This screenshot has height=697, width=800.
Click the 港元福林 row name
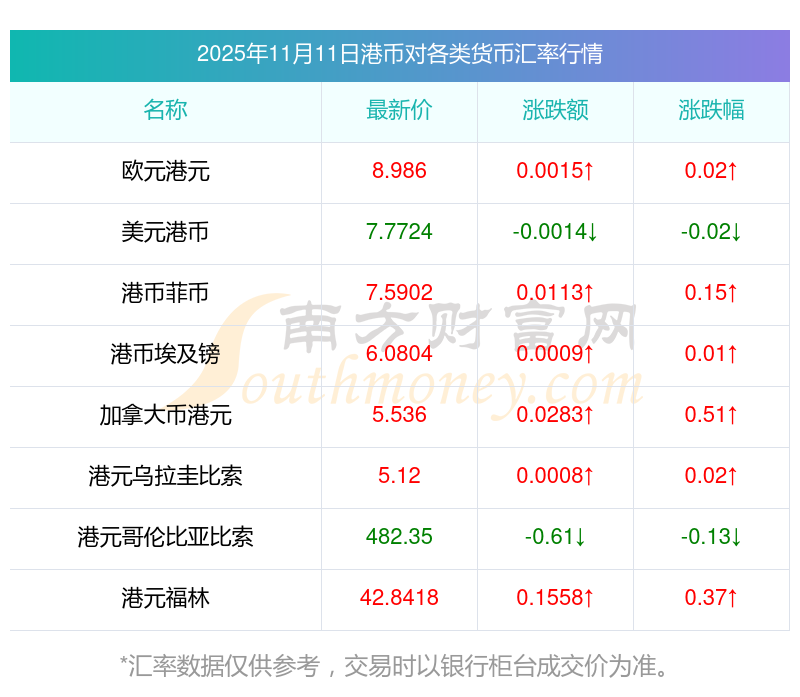pos(165,598)
